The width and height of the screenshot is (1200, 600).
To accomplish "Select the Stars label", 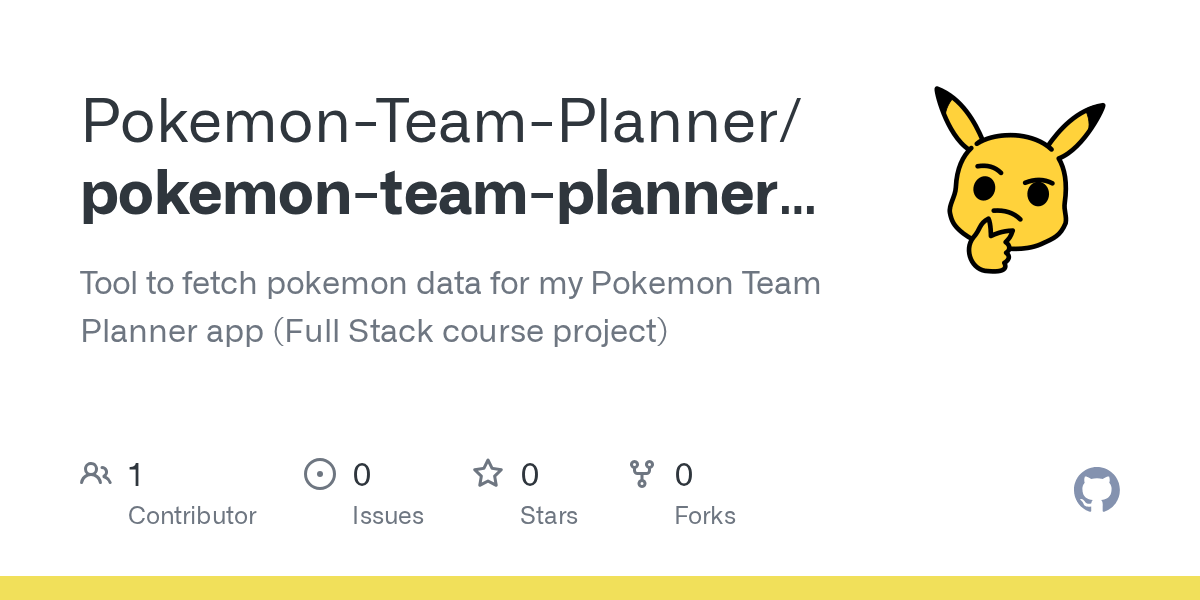I will 549,516.
